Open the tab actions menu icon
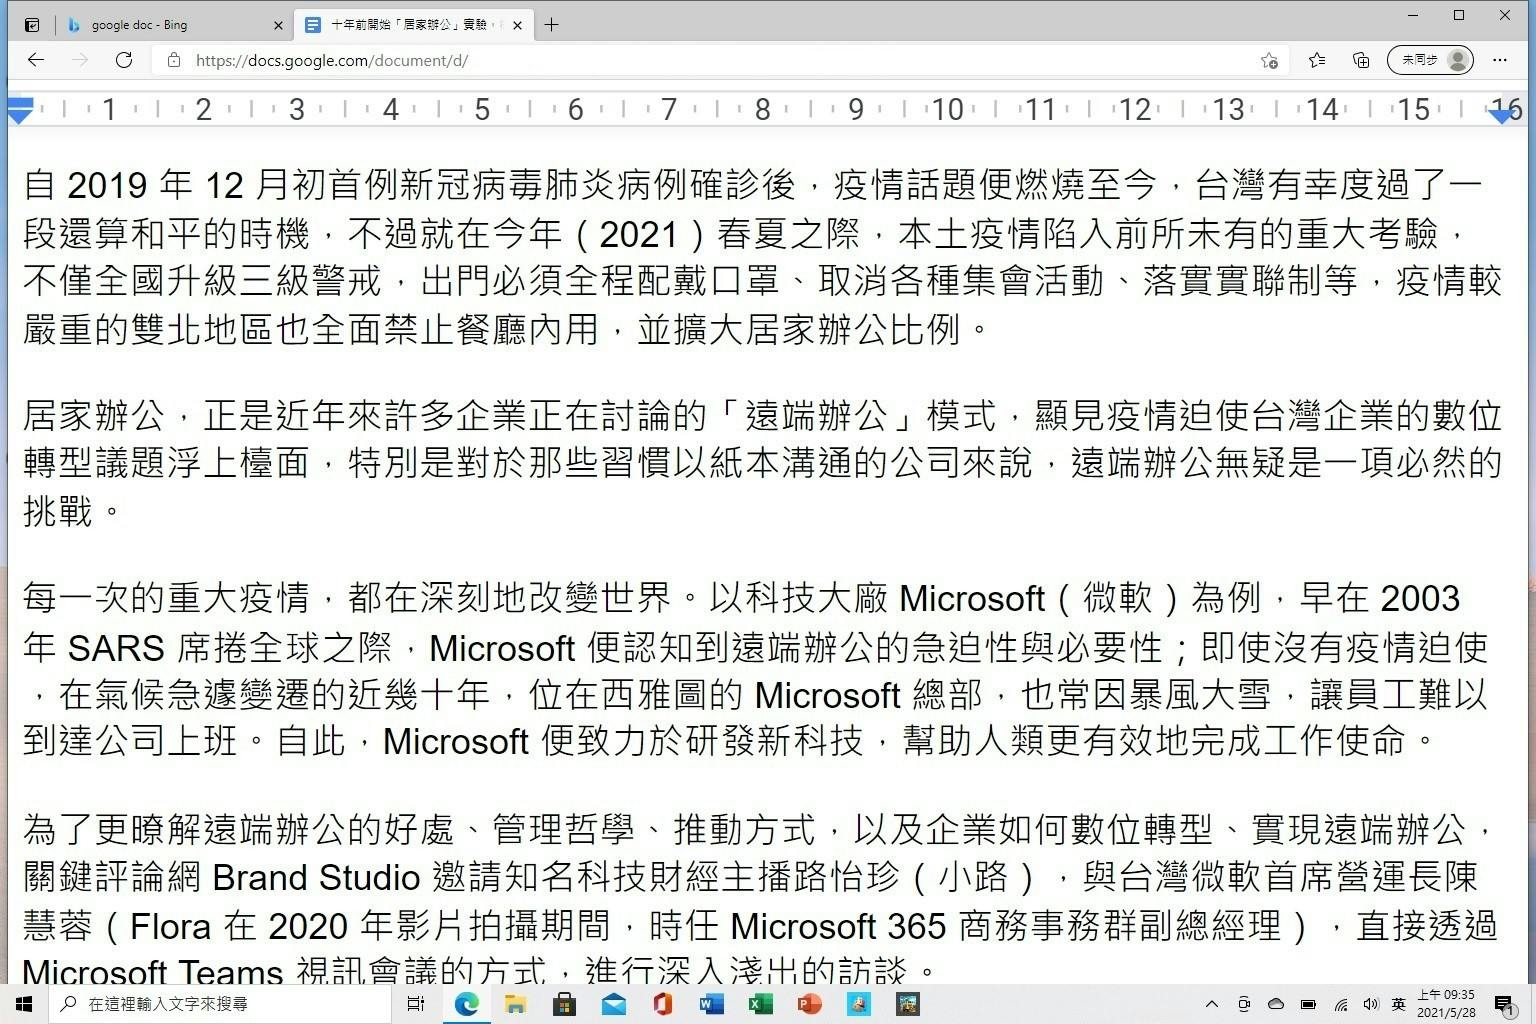The width and height of the screenshot is (1536, 1024). (32, 25)
